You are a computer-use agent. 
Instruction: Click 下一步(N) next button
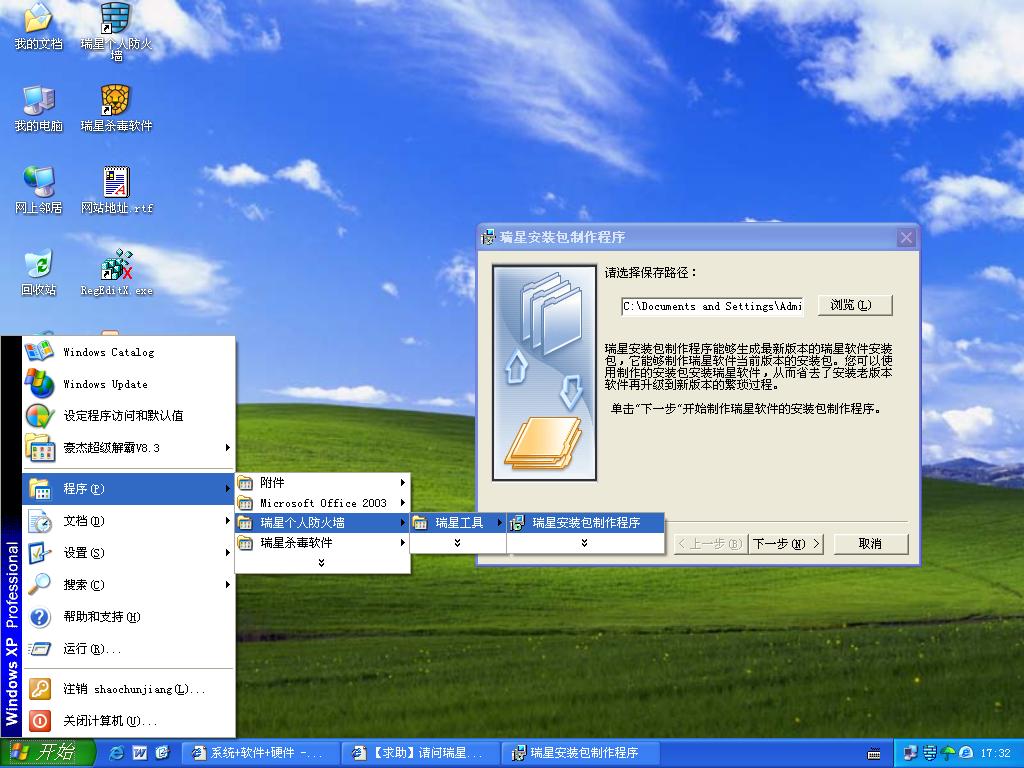coord(786,543)
